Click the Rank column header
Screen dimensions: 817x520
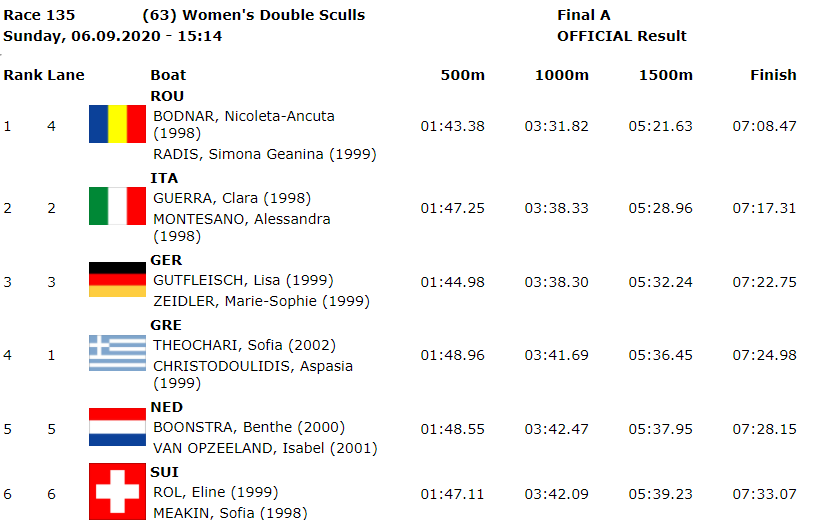tap(23, 75)
